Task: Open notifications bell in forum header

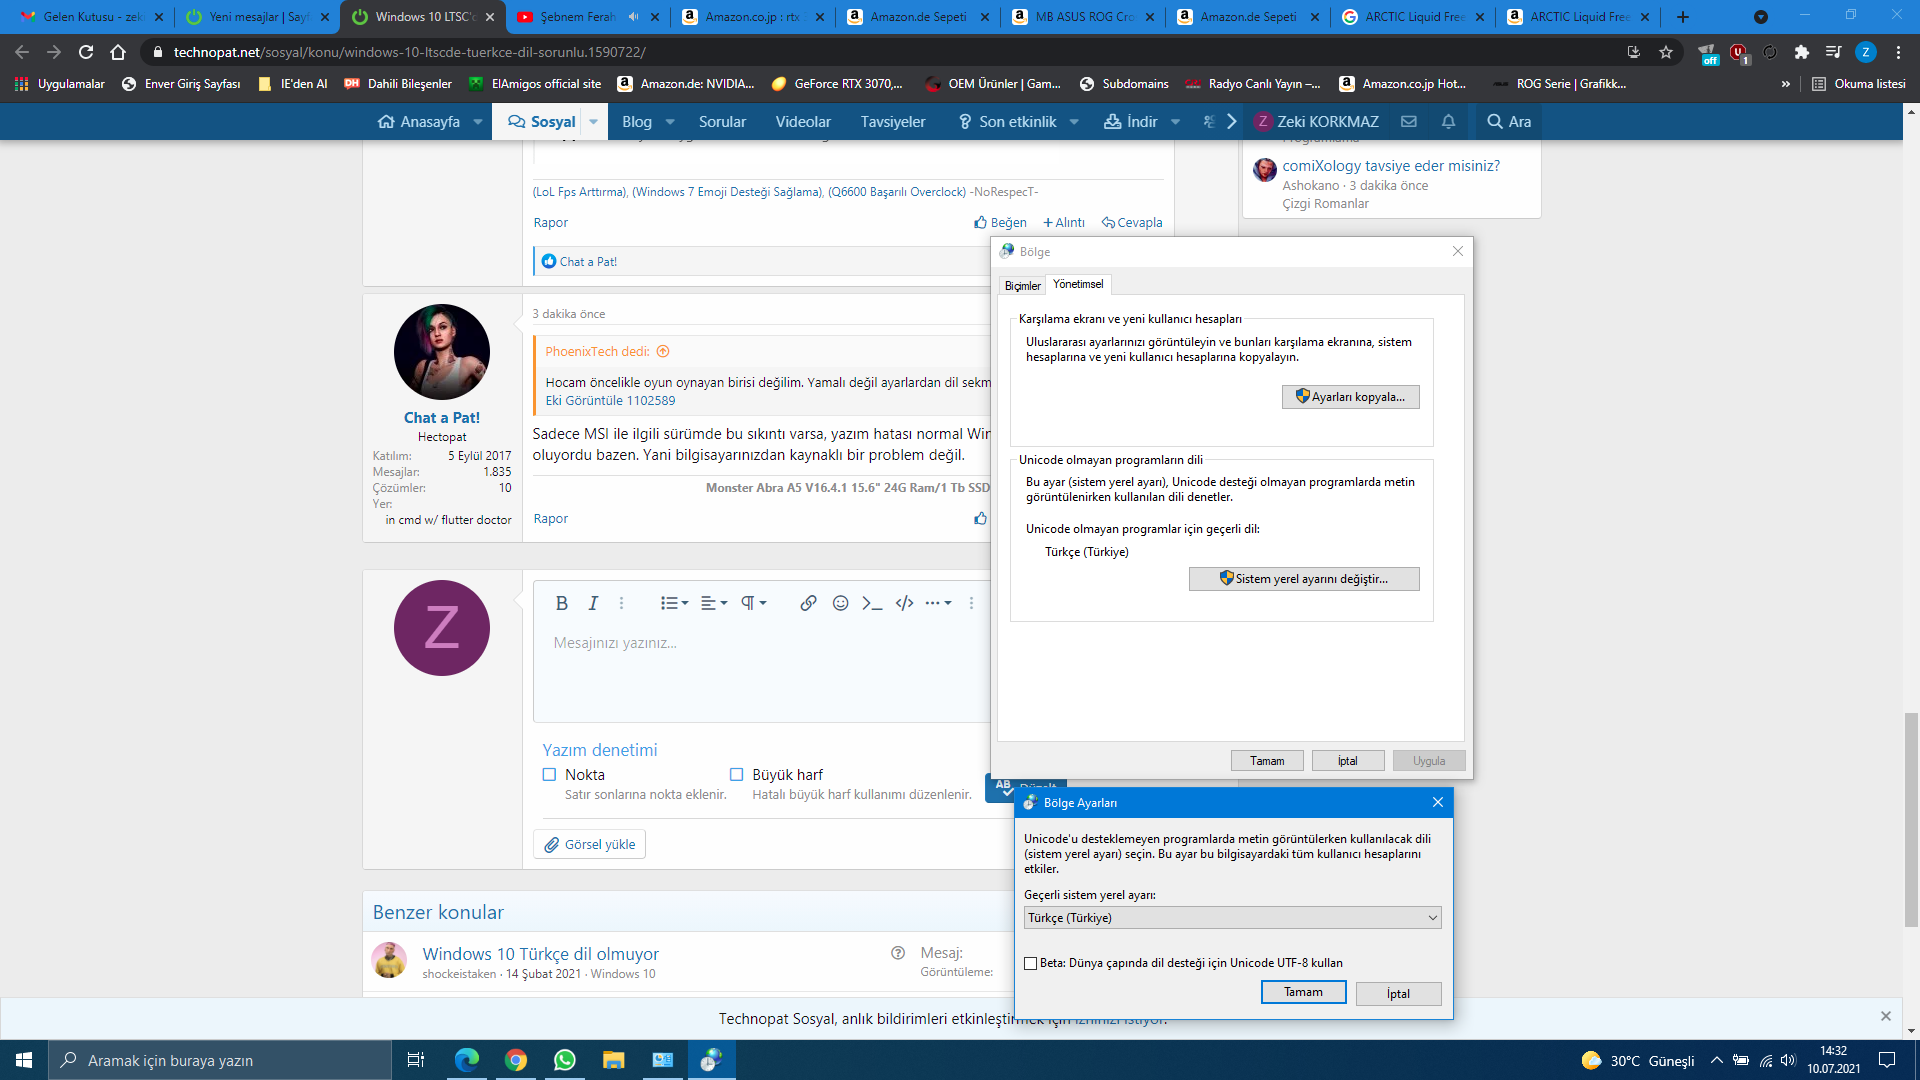Action: tap(1448, 122)
